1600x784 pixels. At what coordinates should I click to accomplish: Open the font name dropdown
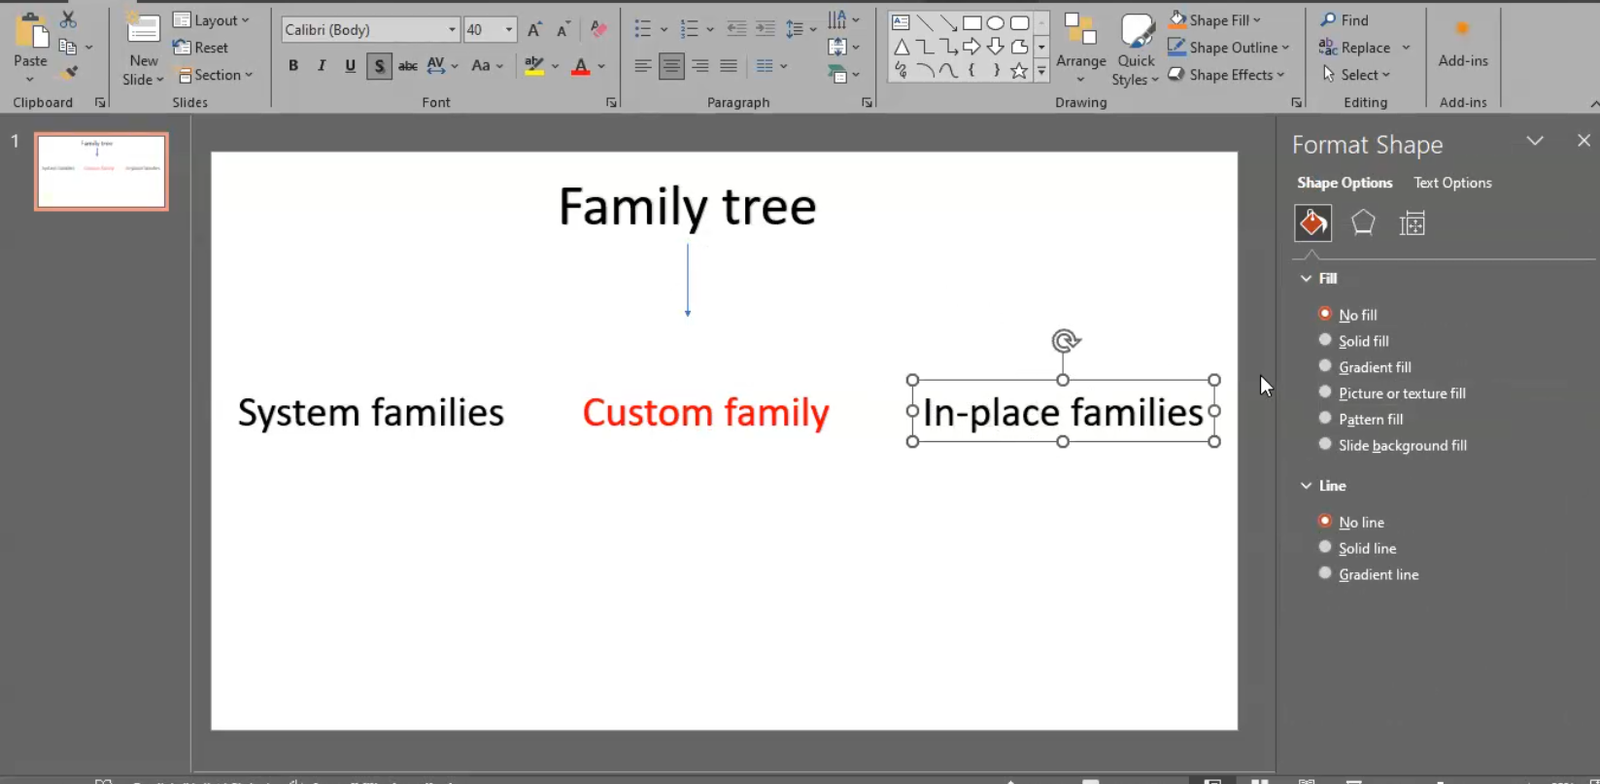tap(452, 30)
